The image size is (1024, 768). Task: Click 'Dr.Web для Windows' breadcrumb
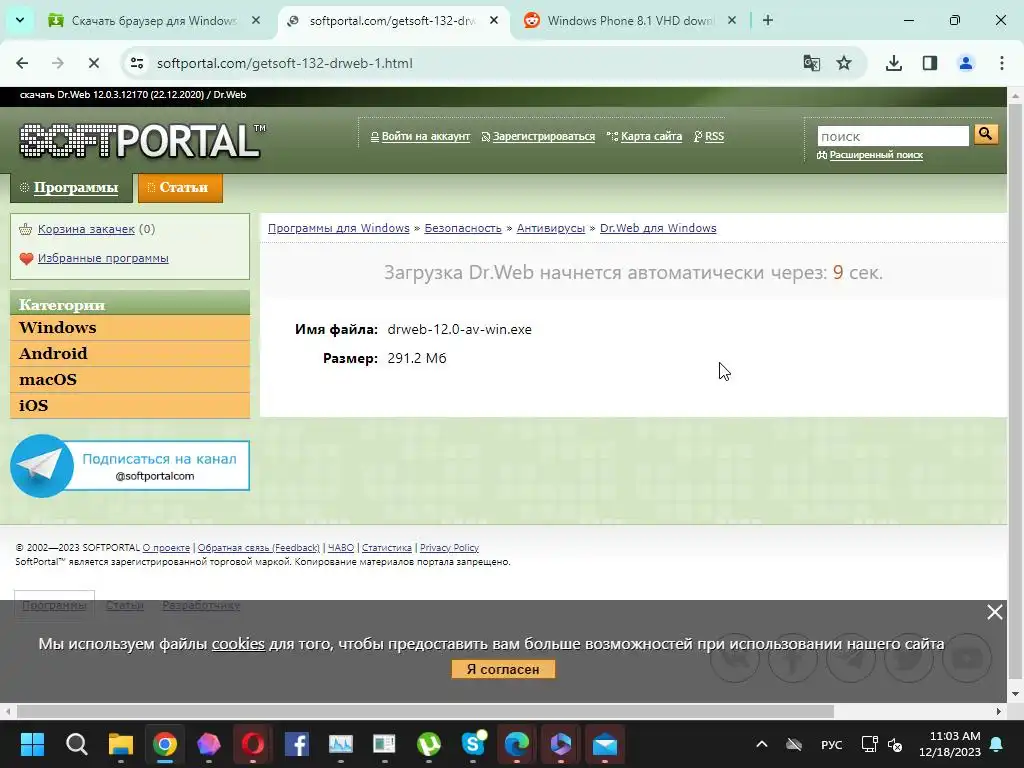coord(658,228)
